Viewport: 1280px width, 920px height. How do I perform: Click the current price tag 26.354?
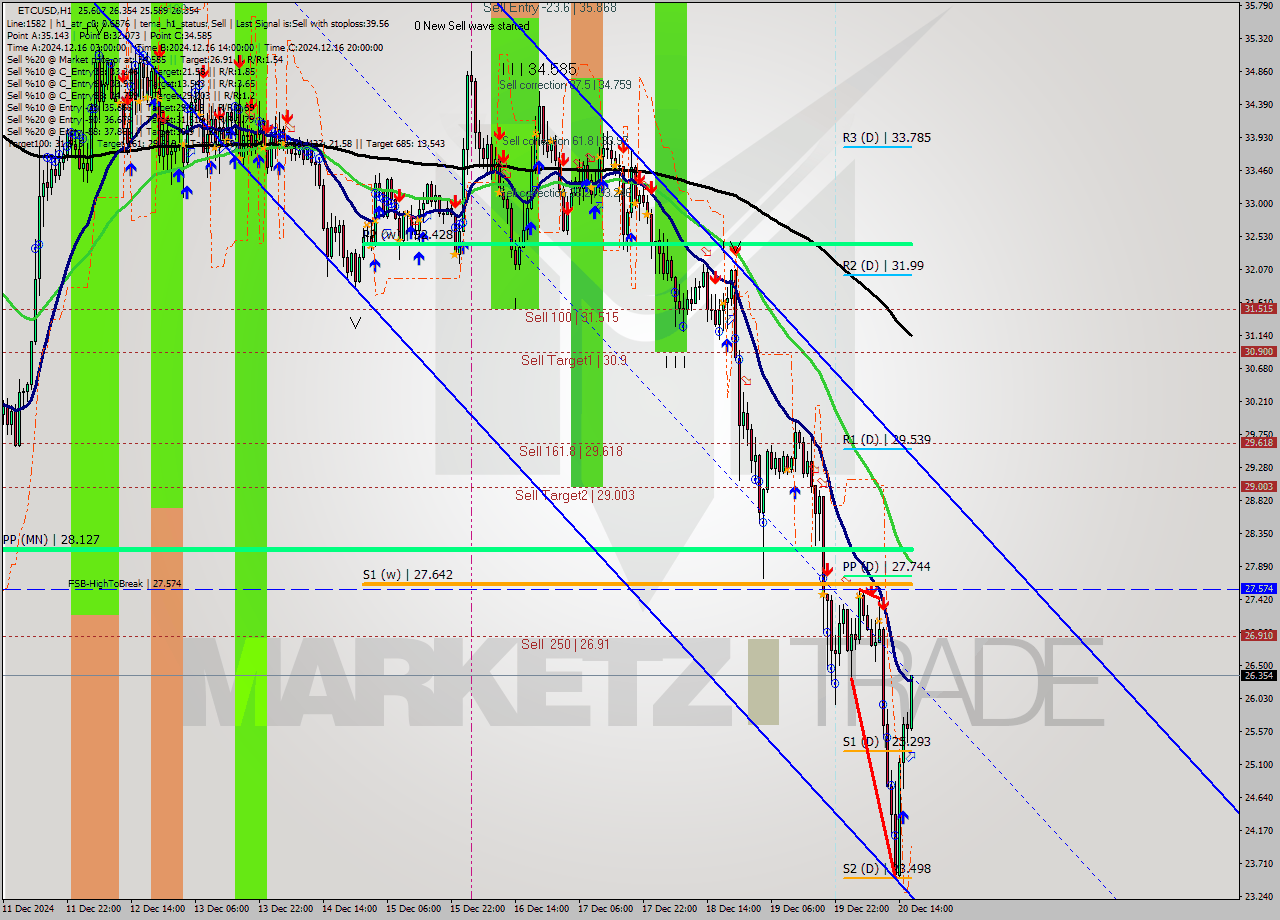(x=1258, y=675)
